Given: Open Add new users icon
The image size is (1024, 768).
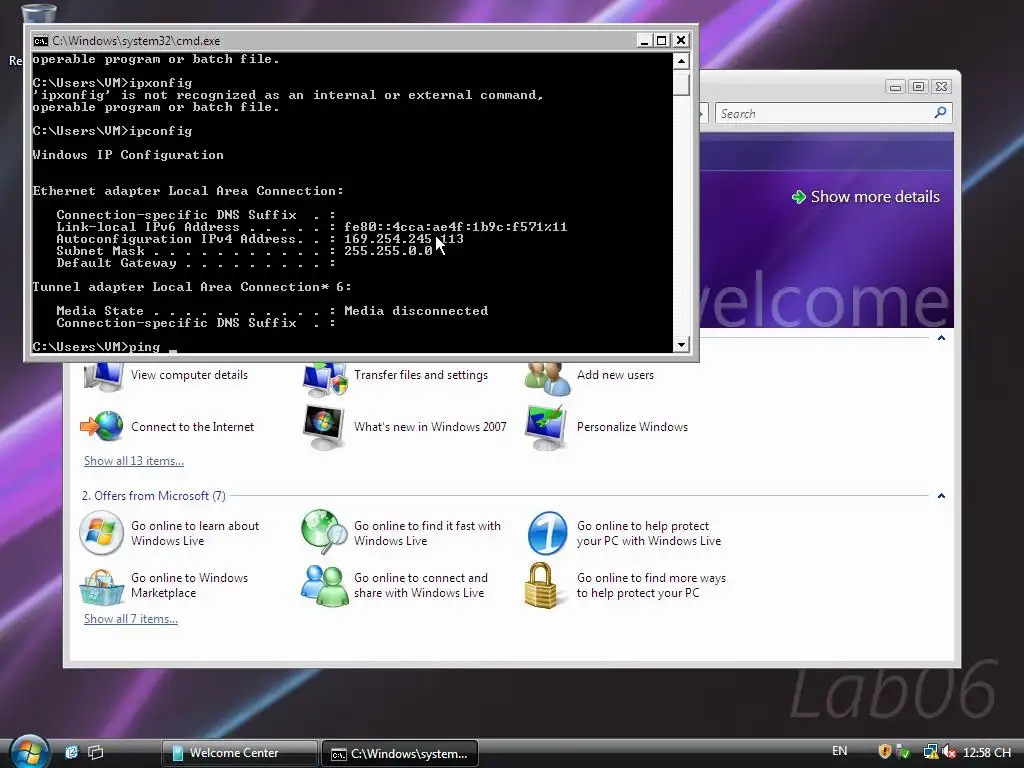Looking at the screenshot, I should click(547, 378).
